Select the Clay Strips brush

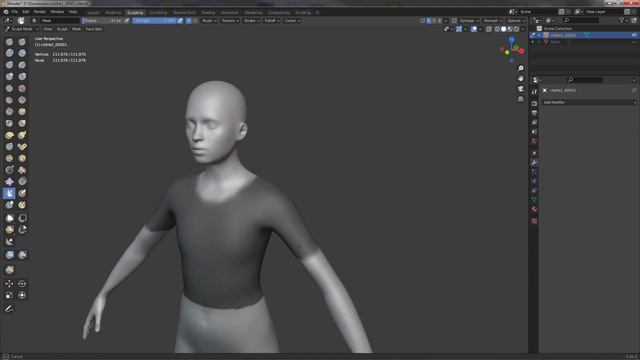tap(22, 53)
